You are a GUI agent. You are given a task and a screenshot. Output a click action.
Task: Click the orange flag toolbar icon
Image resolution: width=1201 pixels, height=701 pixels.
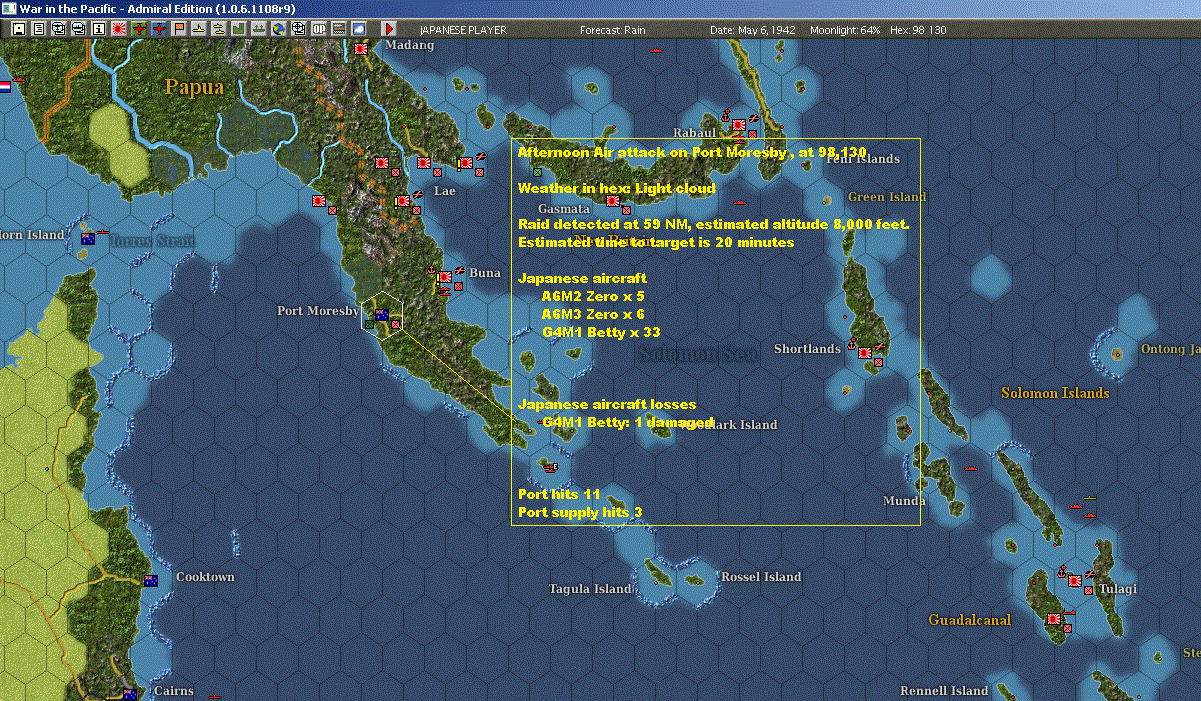click(179, 29)
